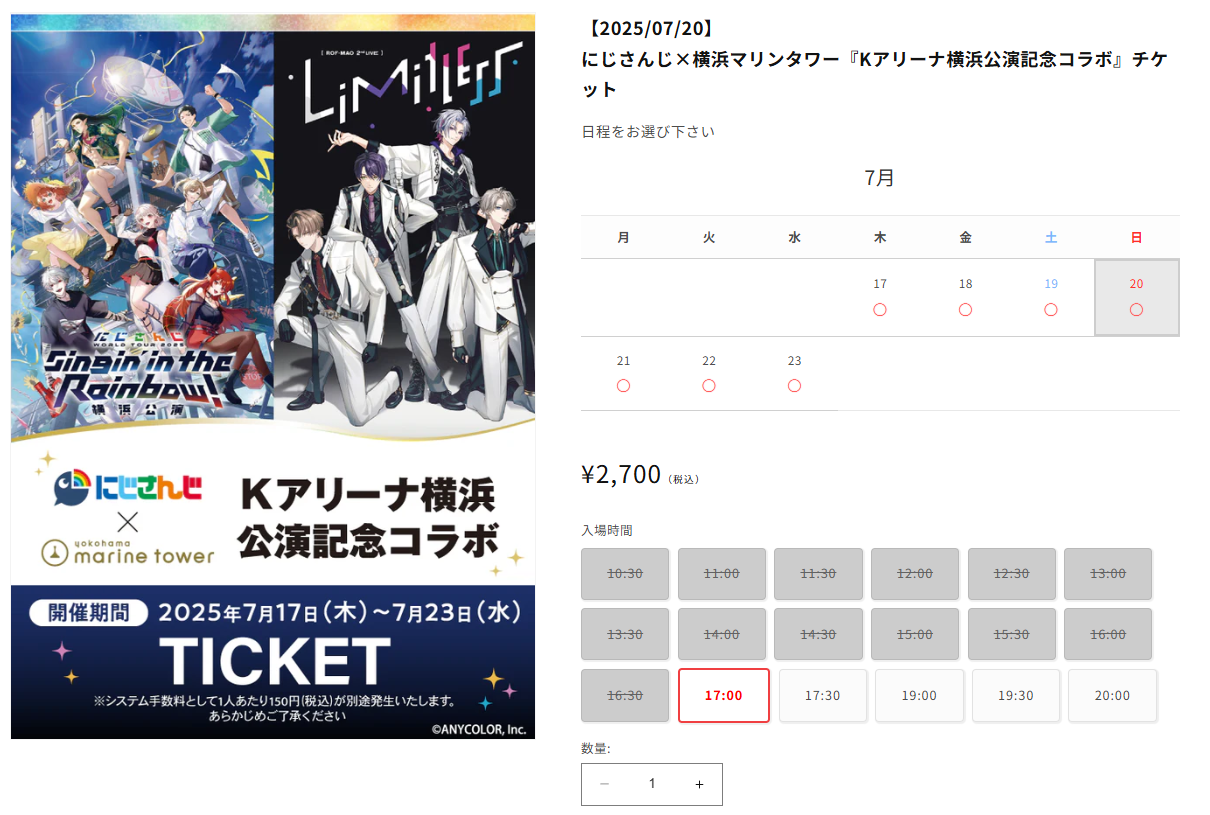Click the sold-out 13:00 time button

click(x=1108, y=574)
